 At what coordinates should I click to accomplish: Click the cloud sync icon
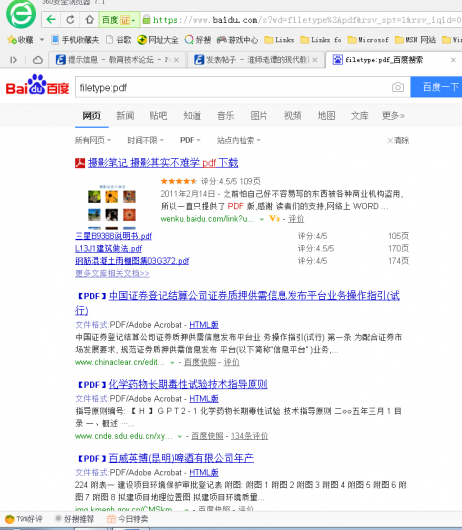click(38, 60)
